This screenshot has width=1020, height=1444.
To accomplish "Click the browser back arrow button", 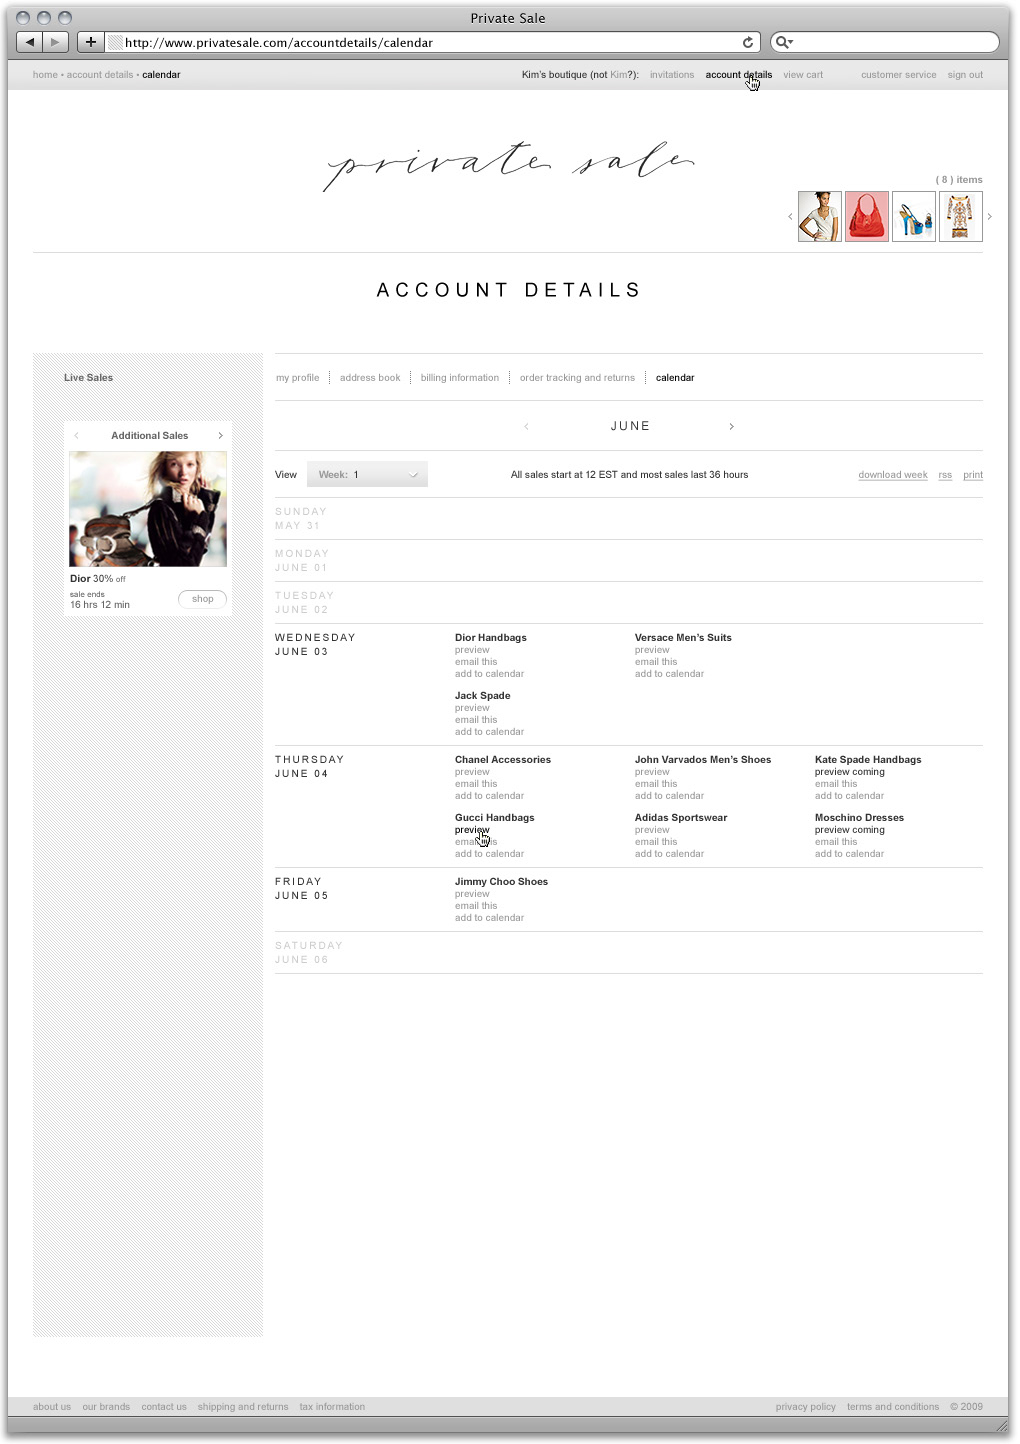I will 30,42.
